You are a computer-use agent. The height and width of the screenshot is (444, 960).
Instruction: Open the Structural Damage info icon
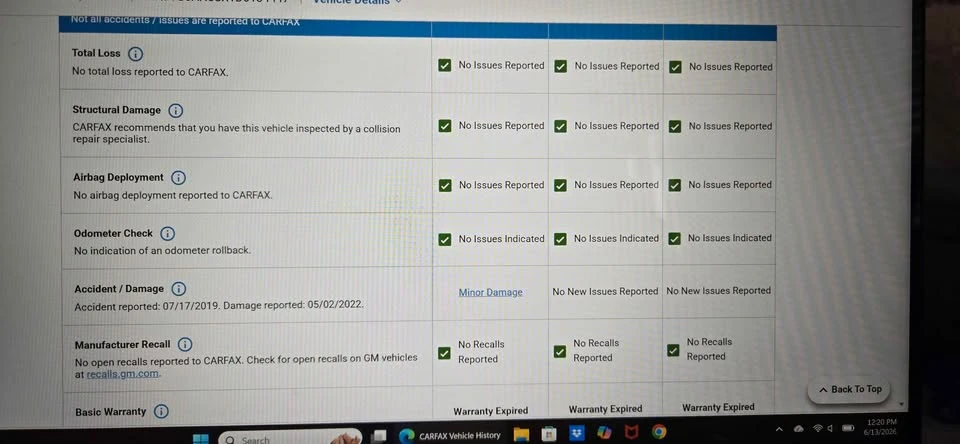176,110
